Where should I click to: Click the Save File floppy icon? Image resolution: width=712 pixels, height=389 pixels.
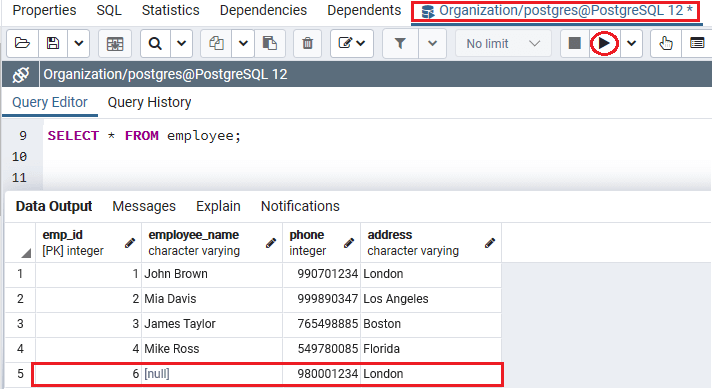coord(53,44)
